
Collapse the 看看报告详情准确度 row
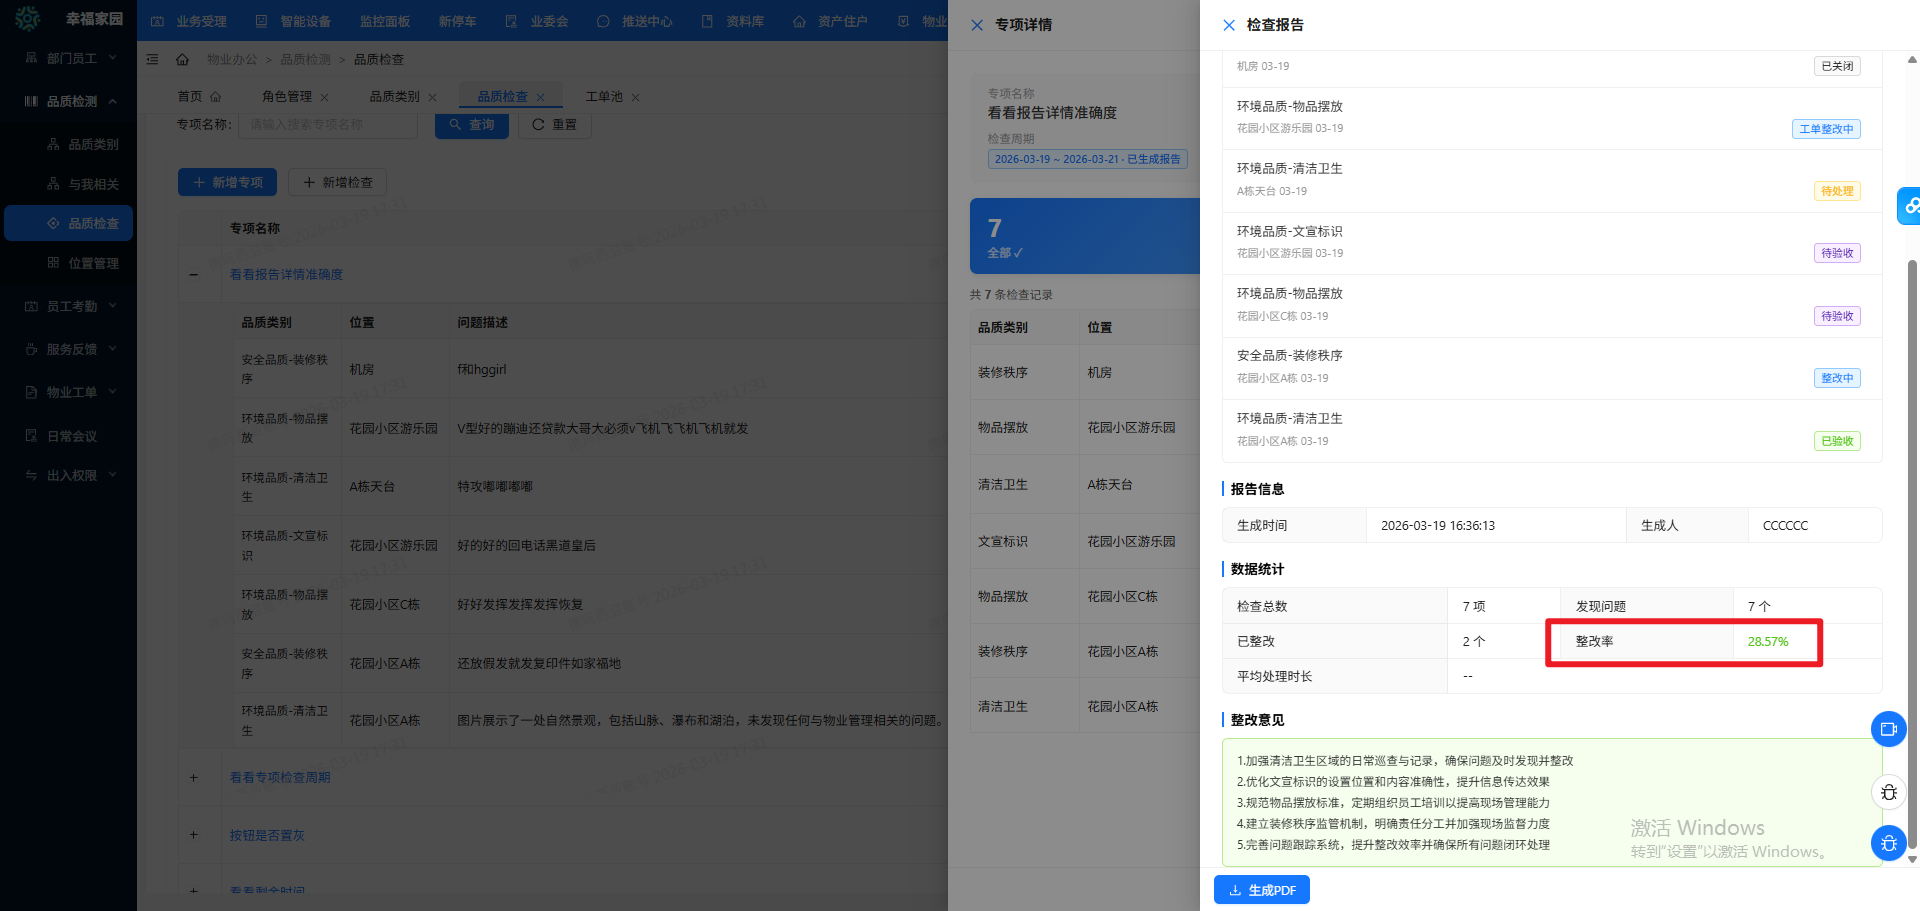click(x=194, y=275)
